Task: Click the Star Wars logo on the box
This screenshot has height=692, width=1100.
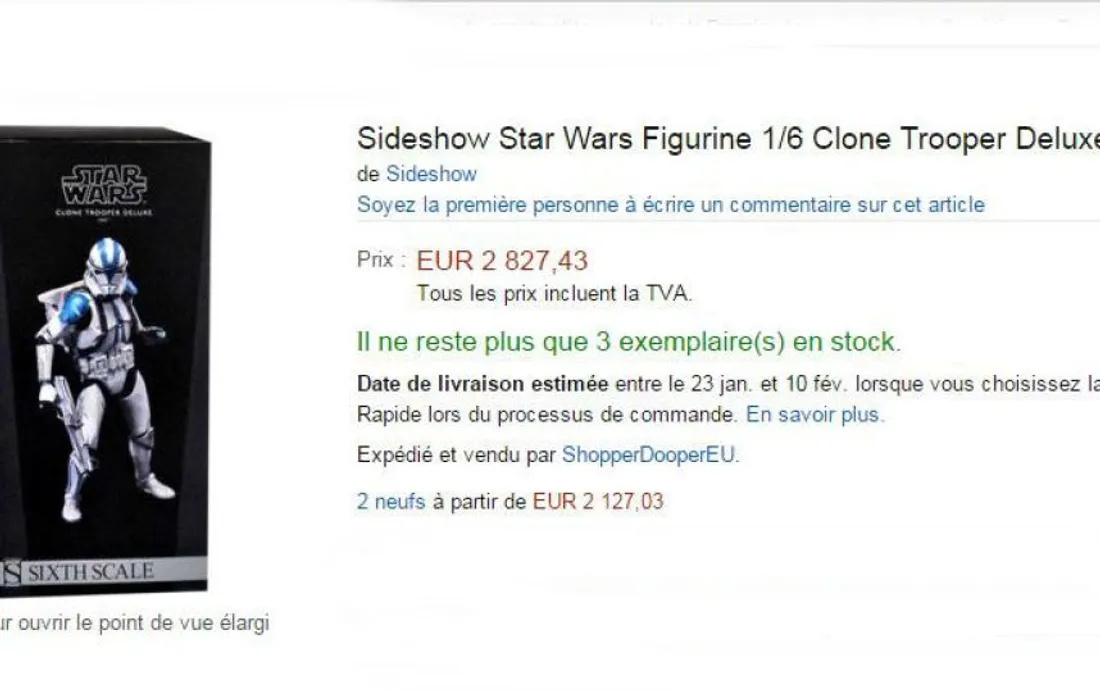Action: tap(104, 185)
